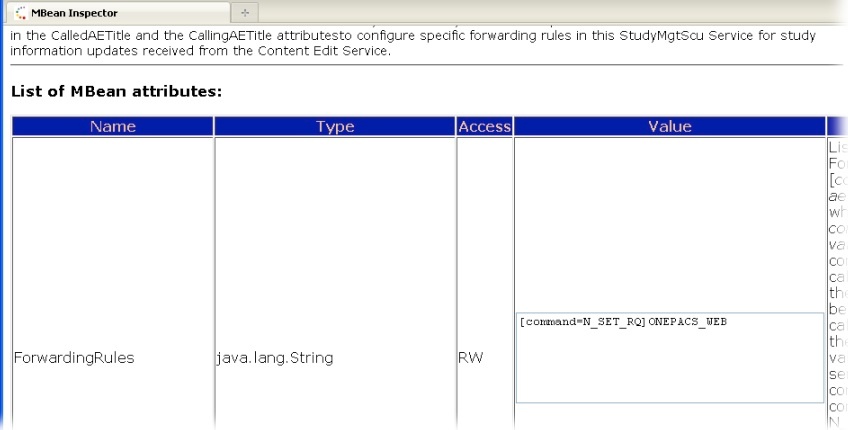848x430 pixels.
Task: Open a new tab with the plus button
Action: coord(244,13)
